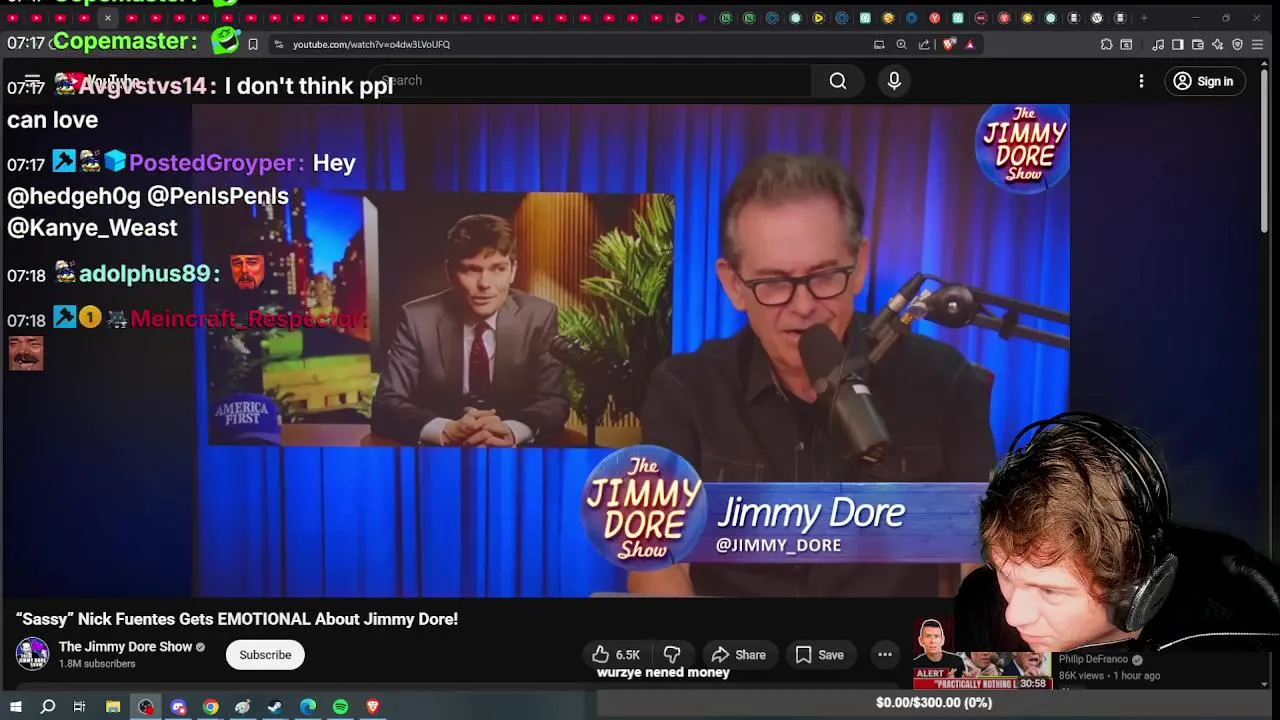Click the video title text
Screen dimensions: 1280x720
pos(237,619)
